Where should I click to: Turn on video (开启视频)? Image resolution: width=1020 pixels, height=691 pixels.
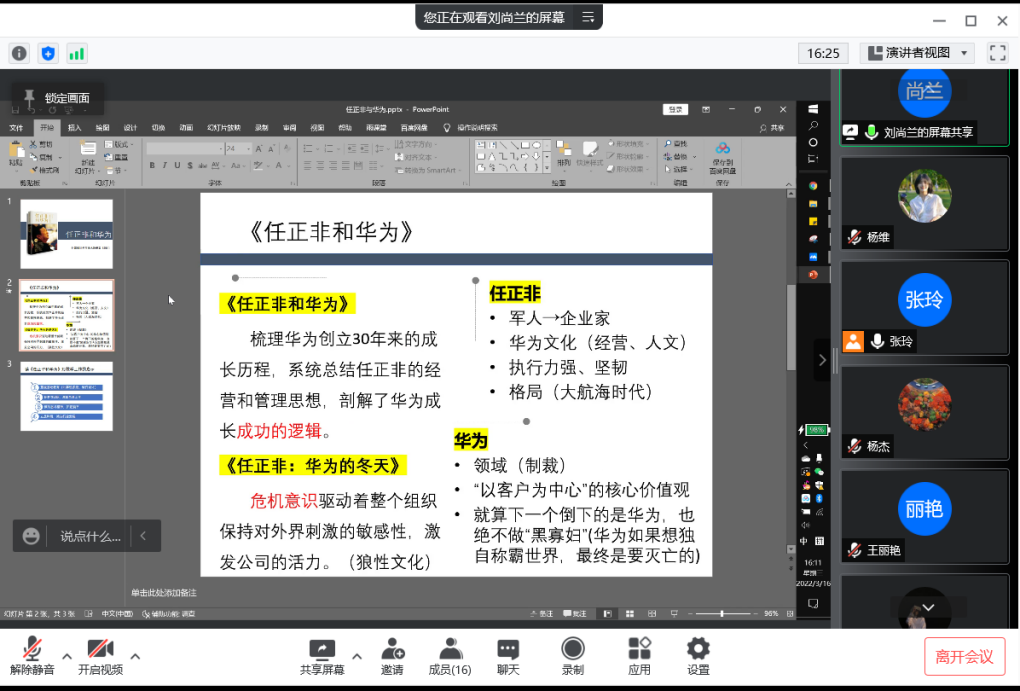click(x=100, y=656)
